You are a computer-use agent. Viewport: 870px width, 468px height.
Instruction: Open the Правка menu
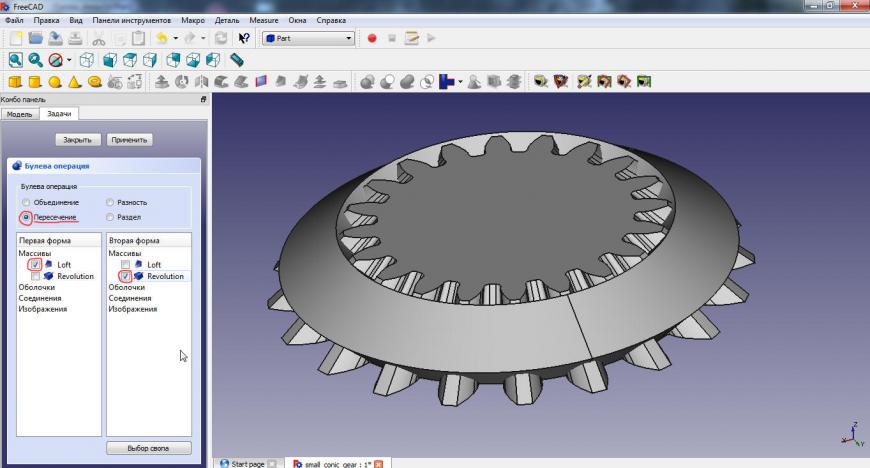pos(47,21)
